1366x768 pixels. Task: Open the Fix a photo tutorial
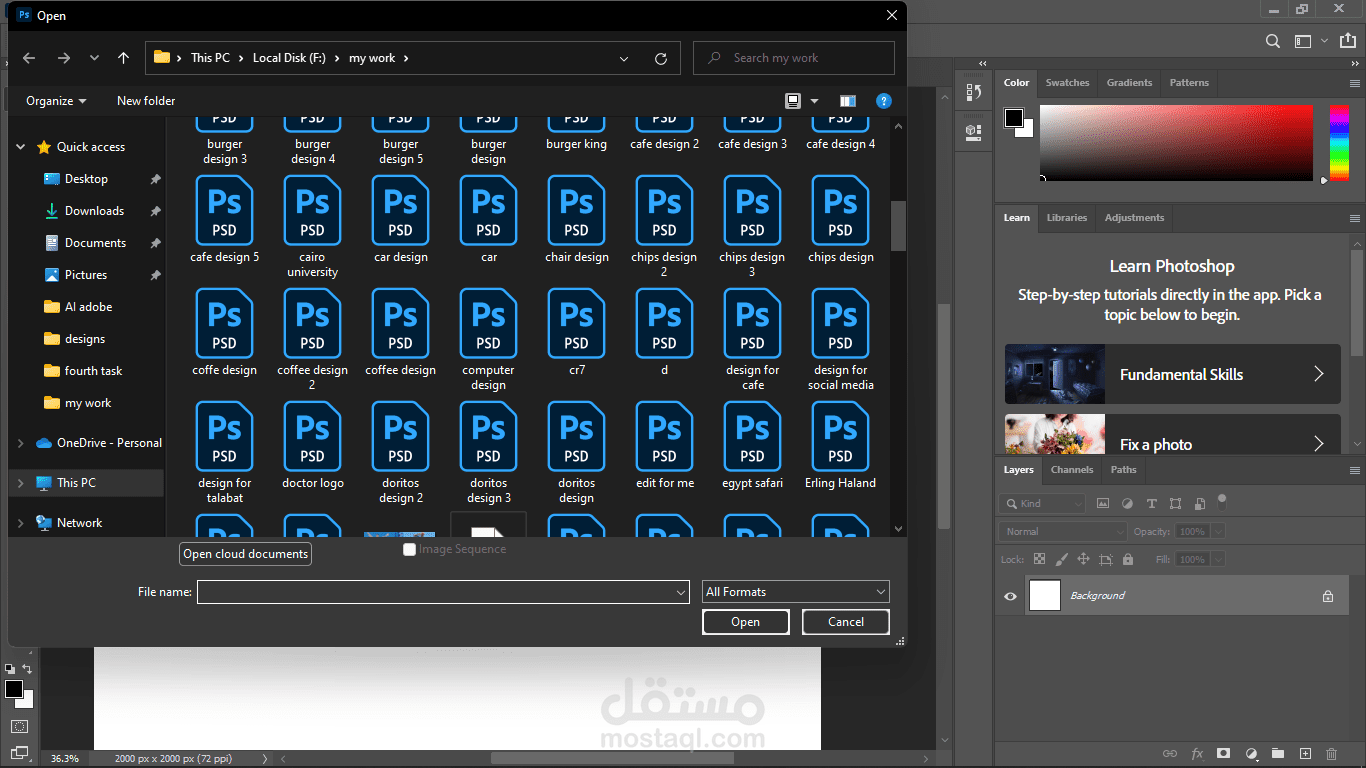1172,435
